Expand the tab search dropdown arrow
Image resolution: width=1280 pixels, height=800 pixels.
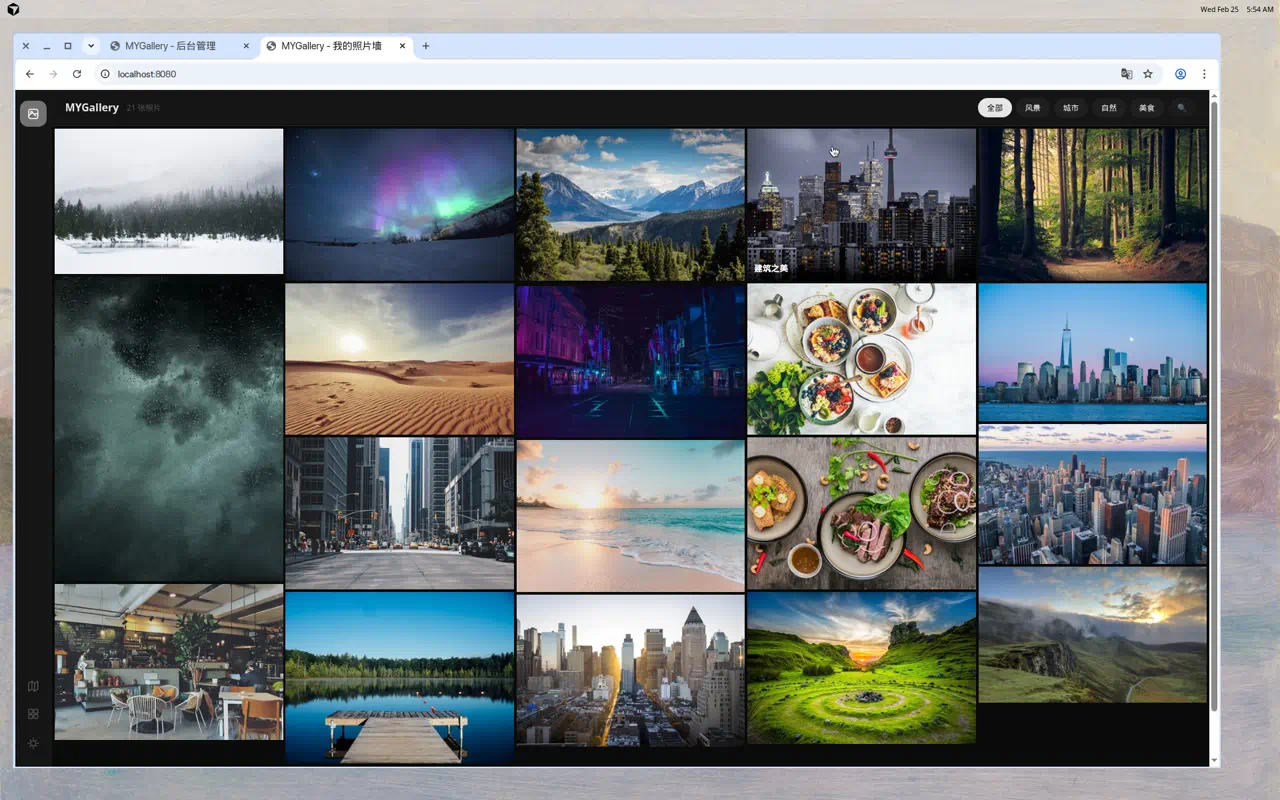pyautogui.click(x=91, y=46)
